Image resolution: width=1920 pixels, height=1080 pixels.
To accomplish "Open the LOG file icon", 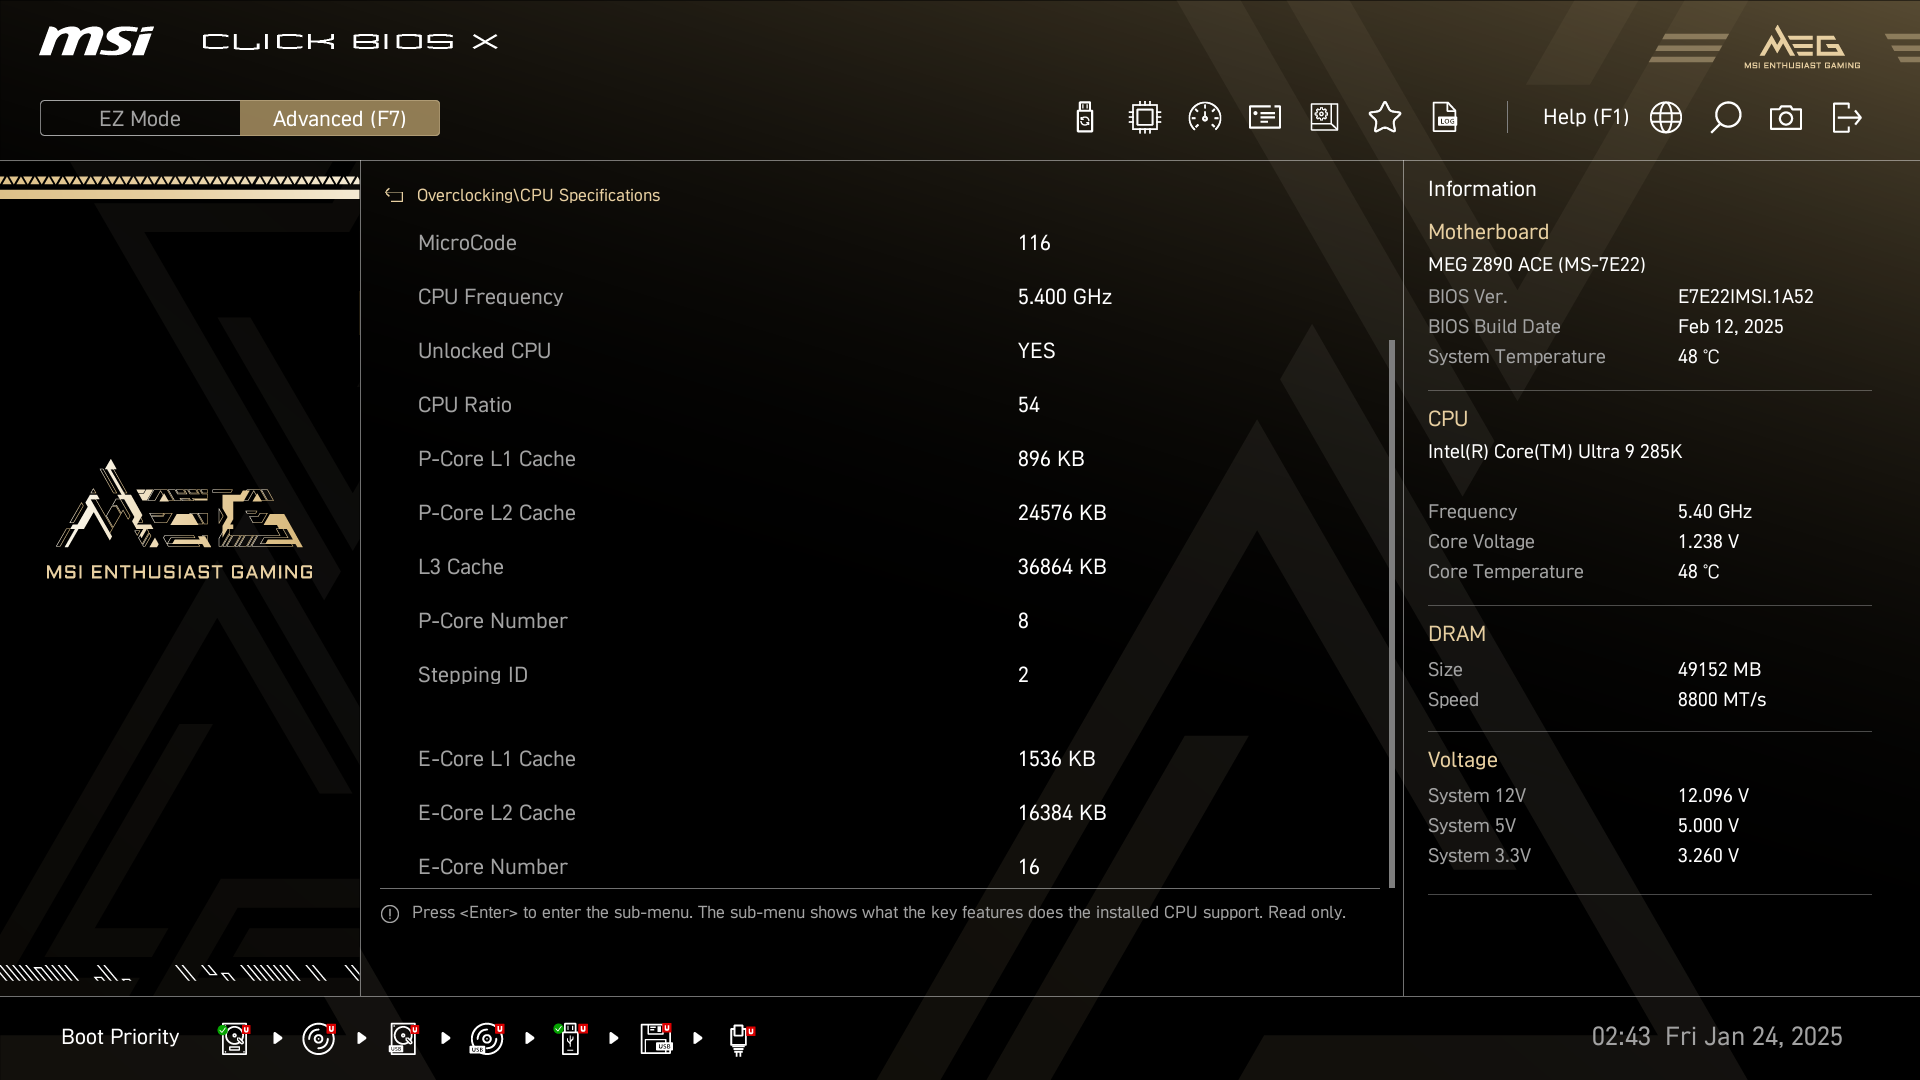I will click(1445, 117).
